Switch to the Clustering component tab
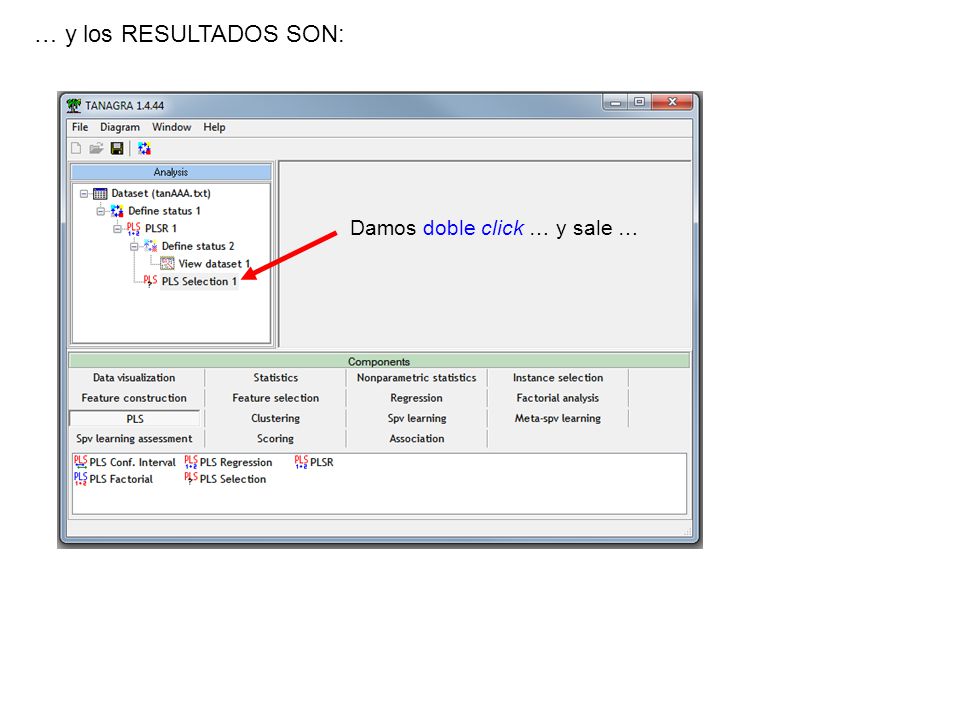Screen dimensions: 960x720 coord(276,418)
